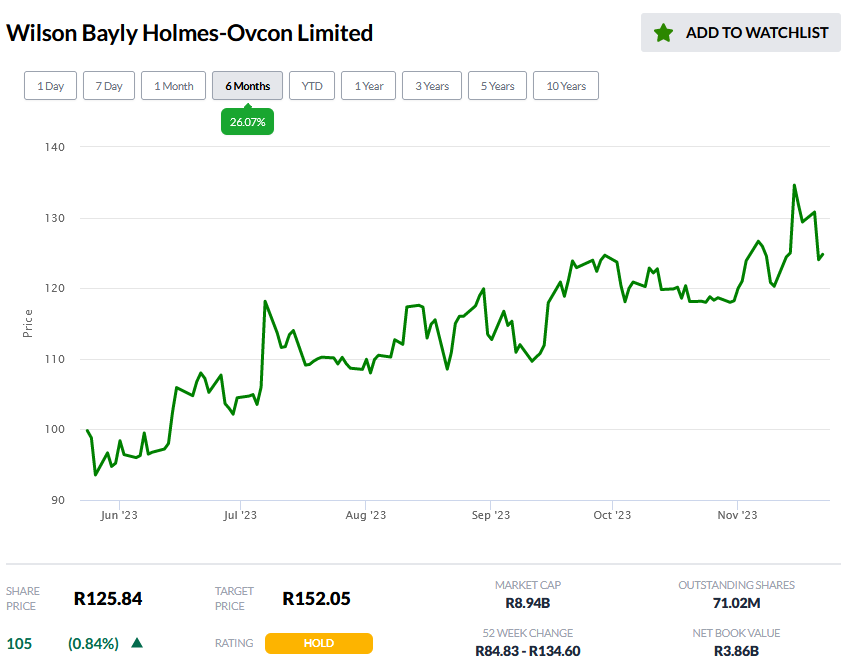Click the Aug '23 axis label
Screen dimensions: 857x667
click(x=366, y=515)
